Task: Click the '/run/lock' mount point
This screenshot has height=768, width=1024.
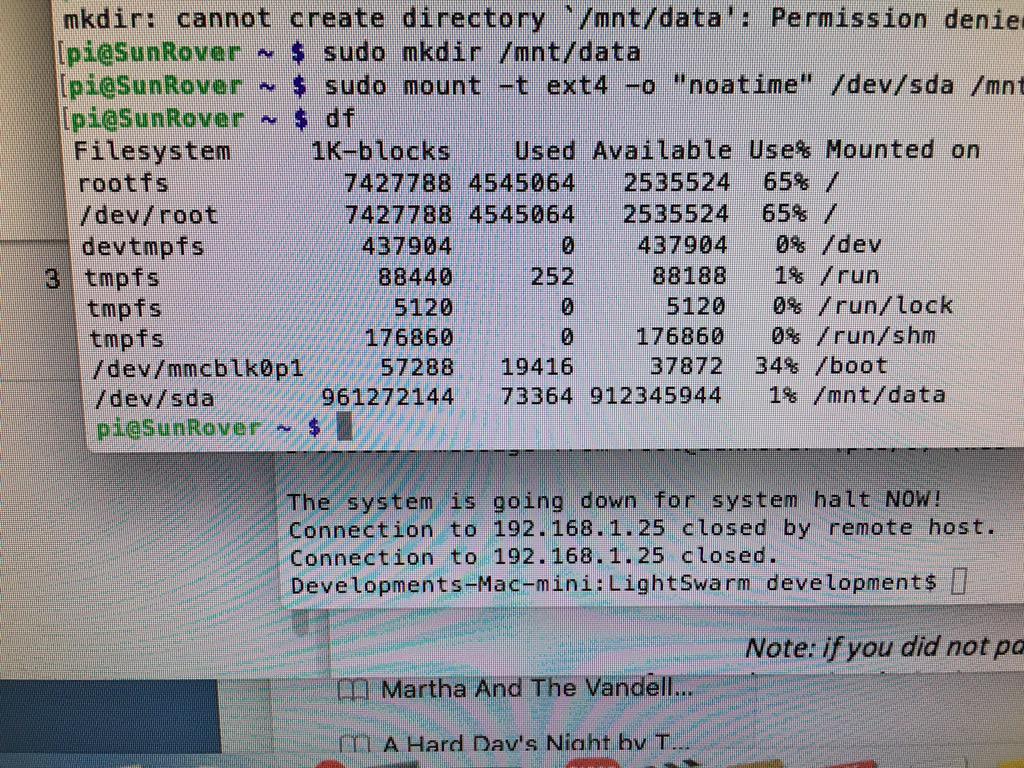Action: tap(886, 305)
